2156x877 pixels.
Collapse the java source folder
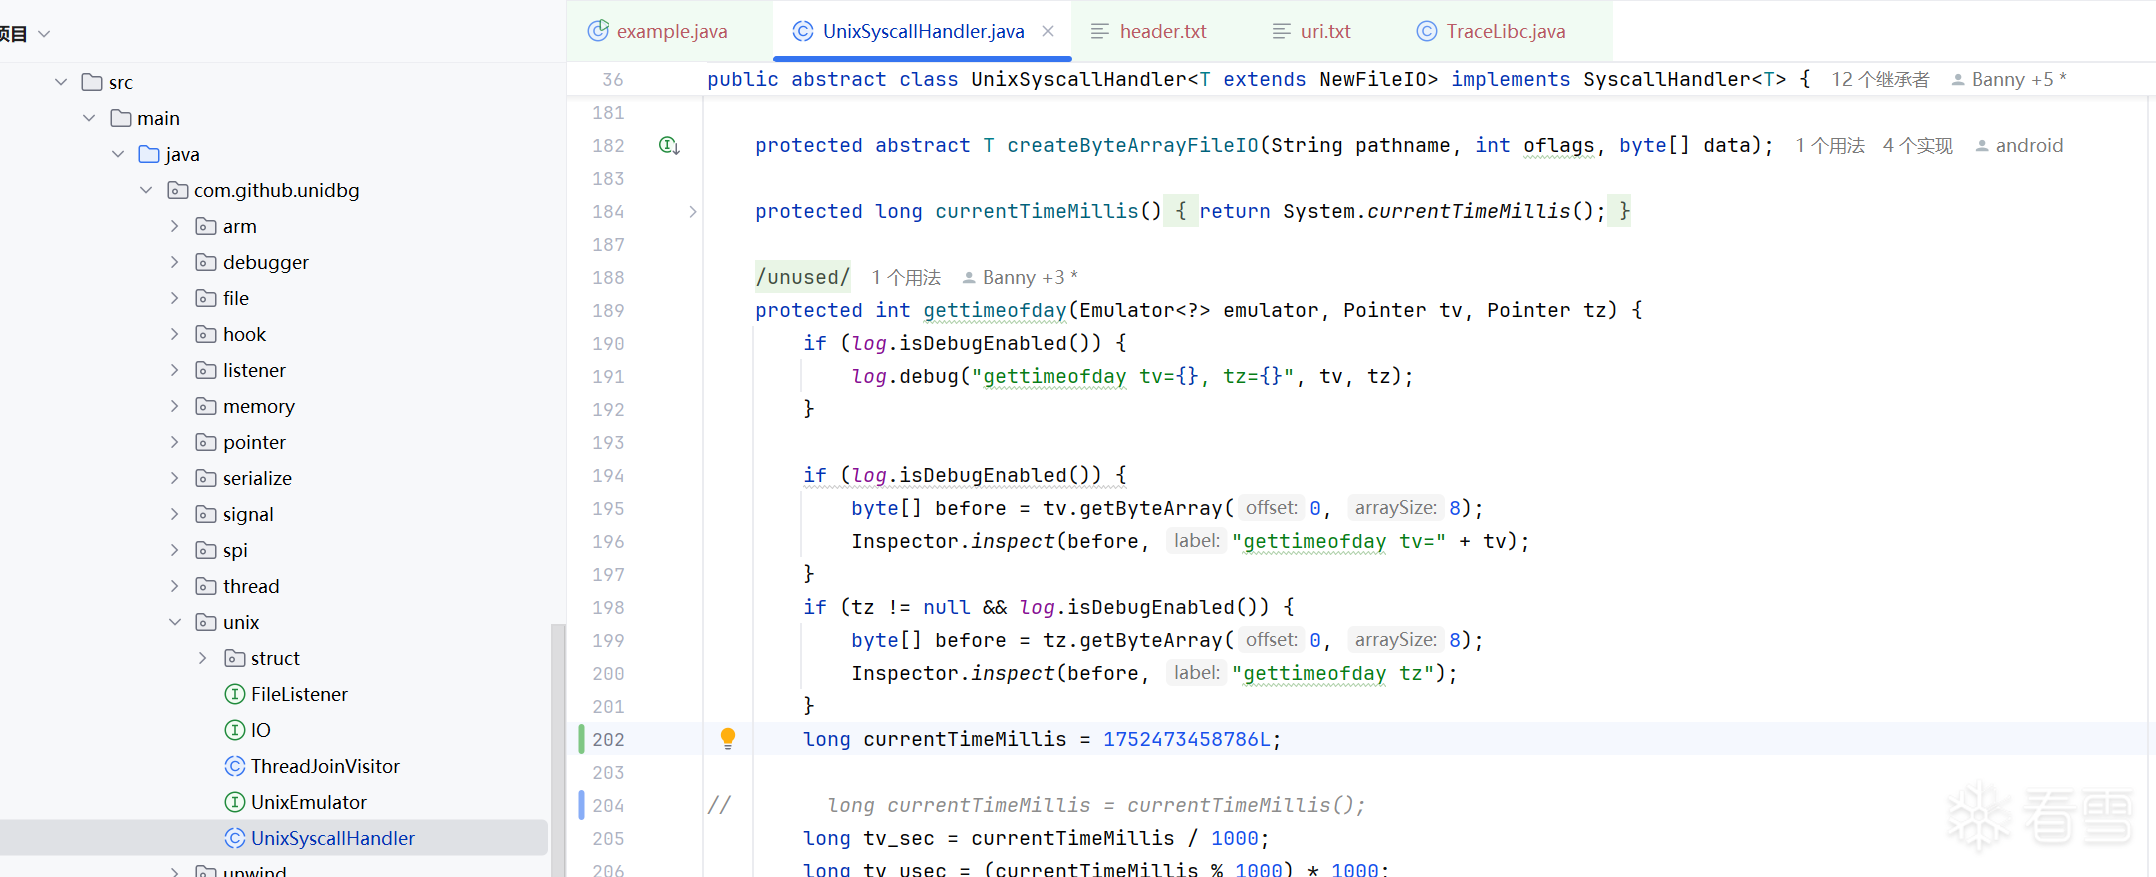click(118, 154)
